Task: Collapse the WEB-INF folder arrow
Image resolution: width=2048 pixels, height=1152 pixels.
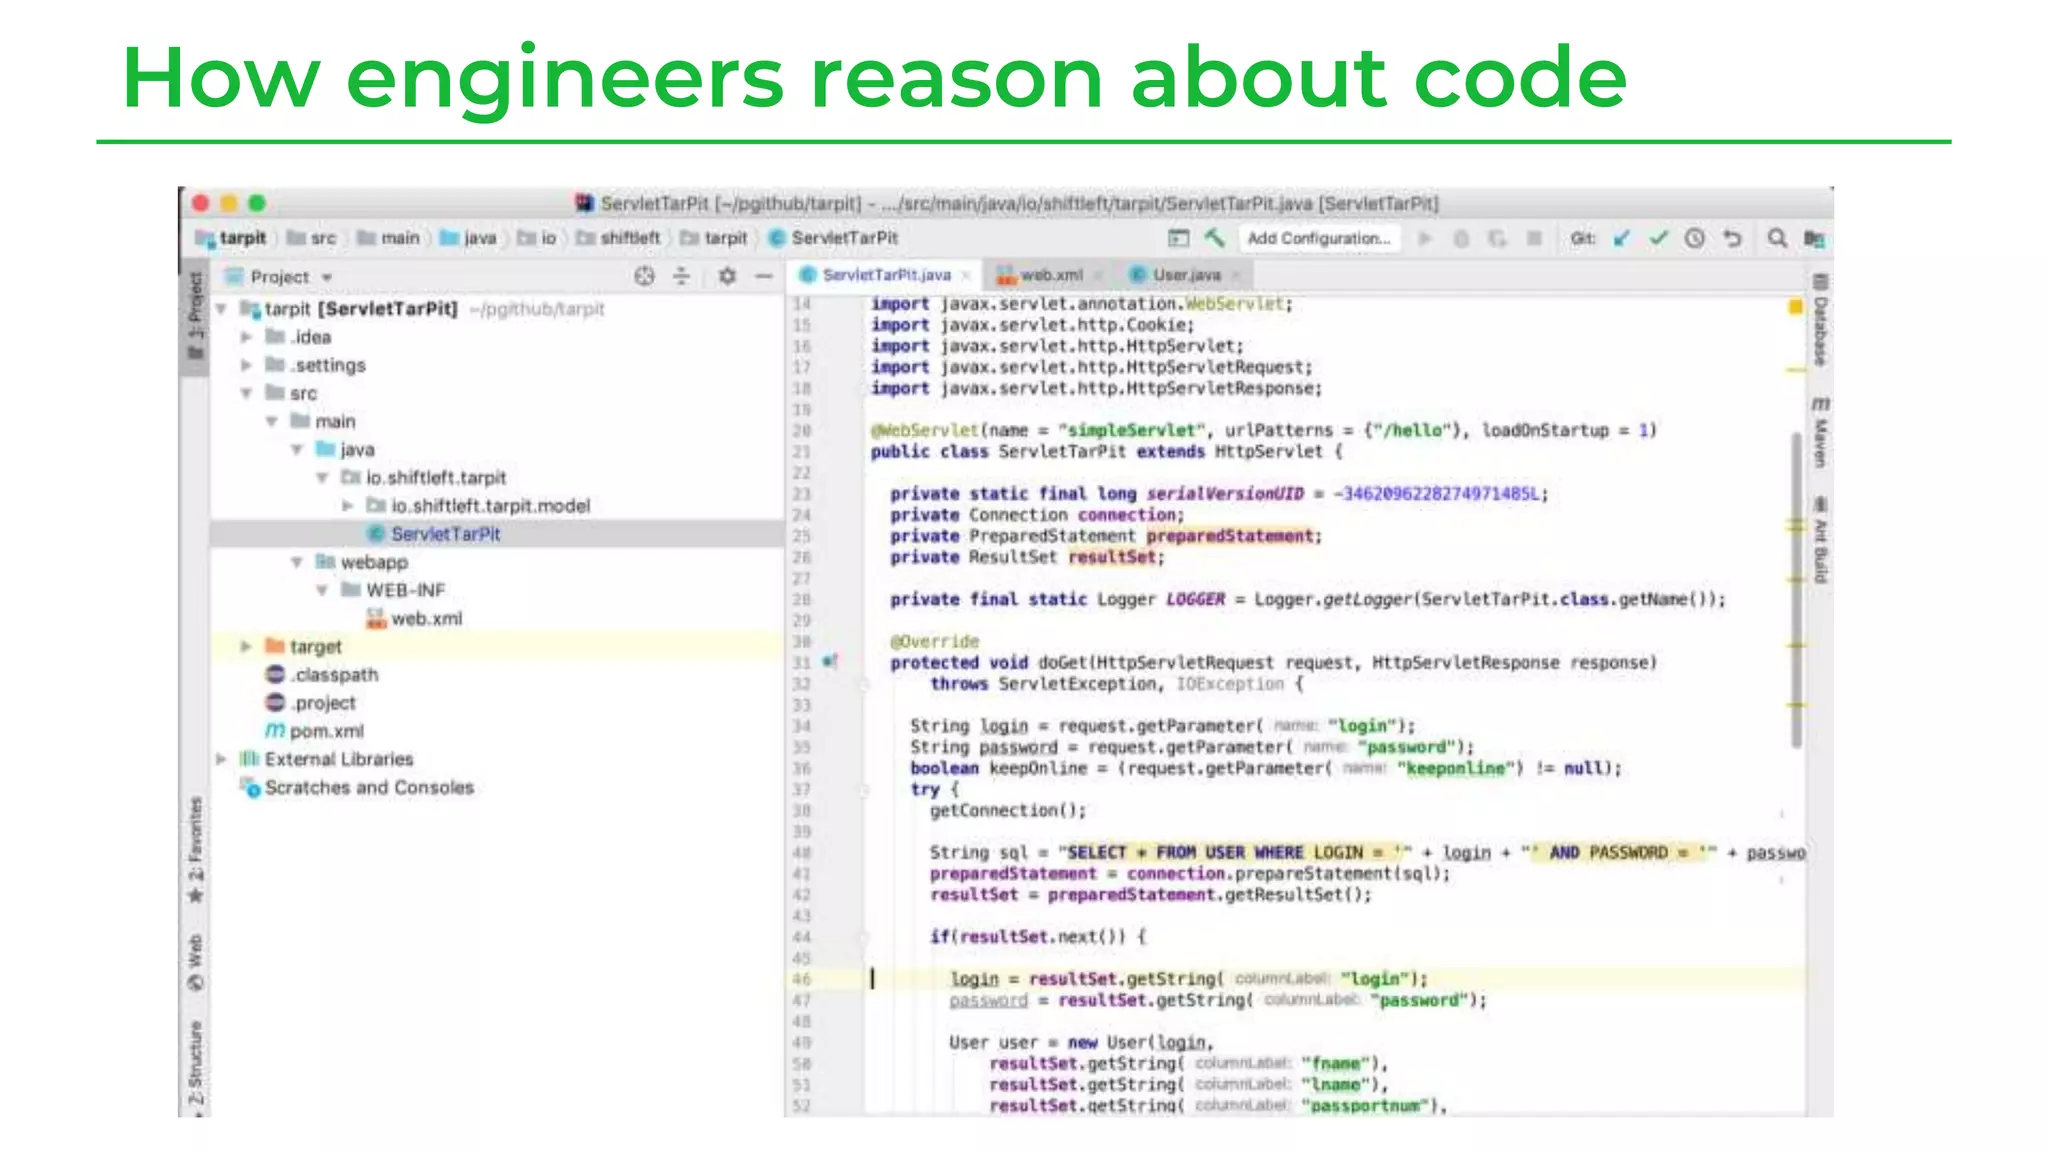Action: (x=322, y=590)
